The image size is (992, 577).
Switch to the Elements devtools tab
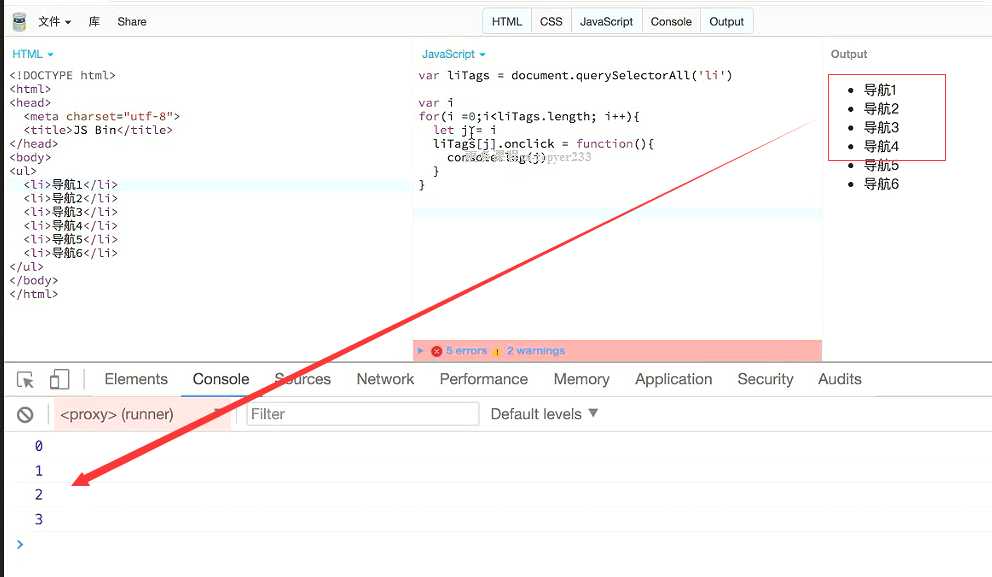pos(136,379)
